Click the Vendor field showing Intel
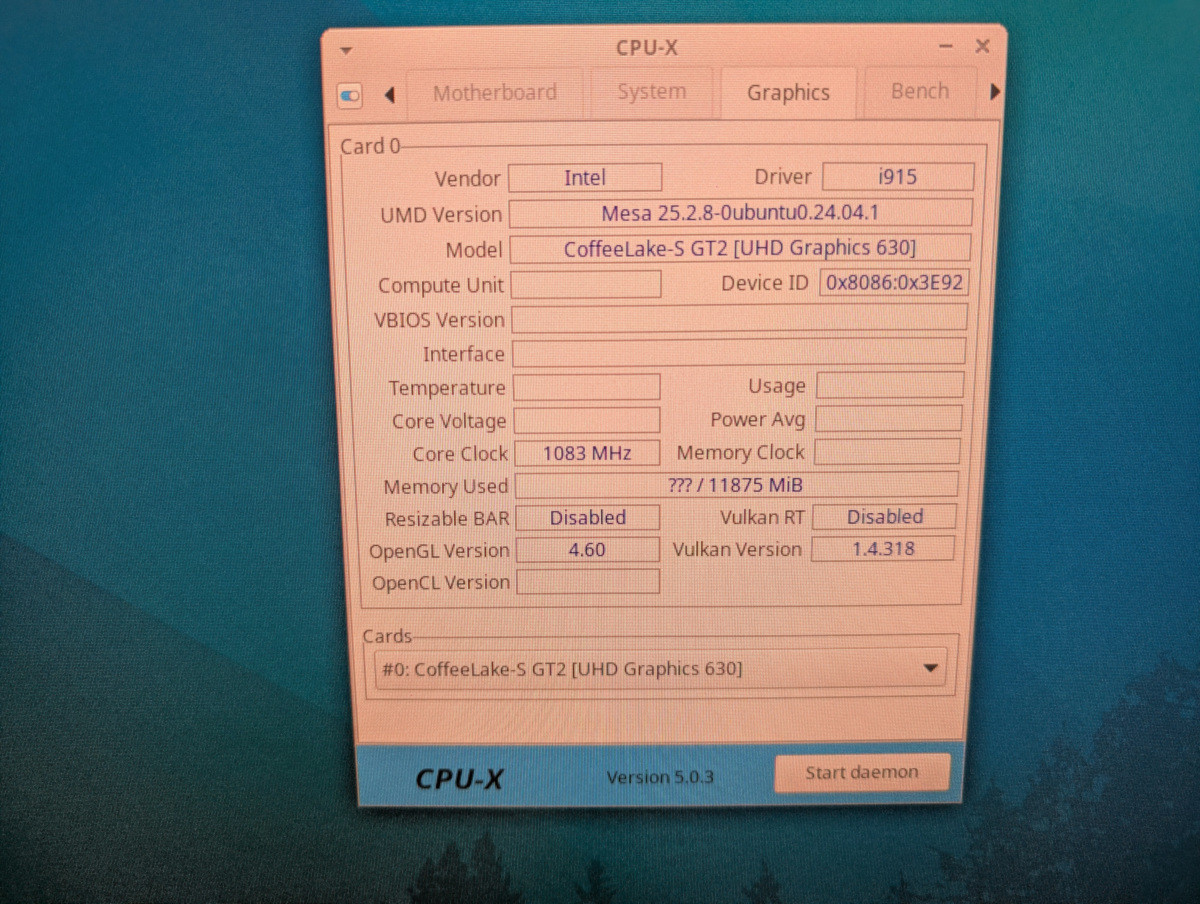The width and height of the screenshot is (1200, 904). [x=585, y=178]
